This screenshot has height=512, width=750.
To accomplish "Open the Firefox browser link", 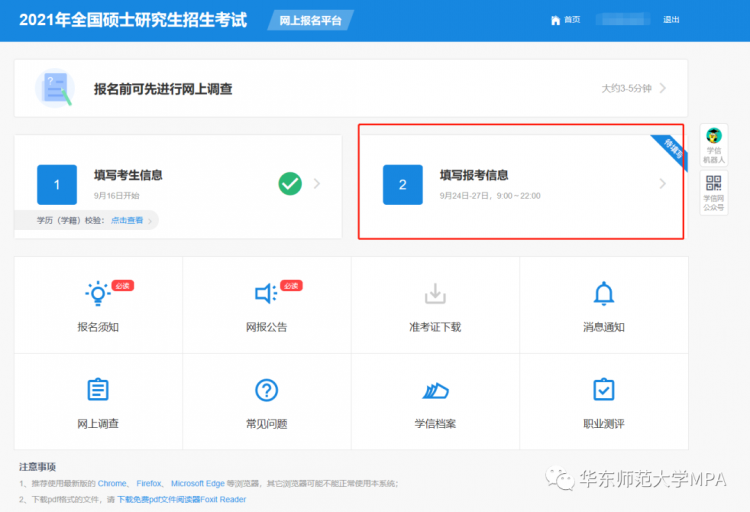I will tap(148, 484).
